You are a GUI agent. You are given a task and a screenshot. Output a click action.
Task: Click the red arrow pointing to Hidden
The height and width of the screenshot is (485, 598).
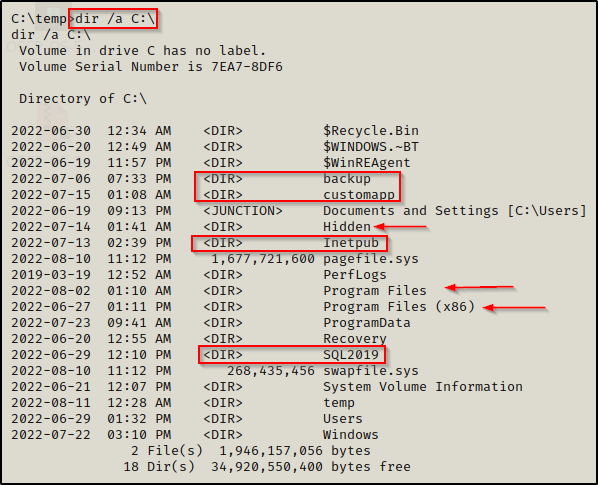coord(400,227)
